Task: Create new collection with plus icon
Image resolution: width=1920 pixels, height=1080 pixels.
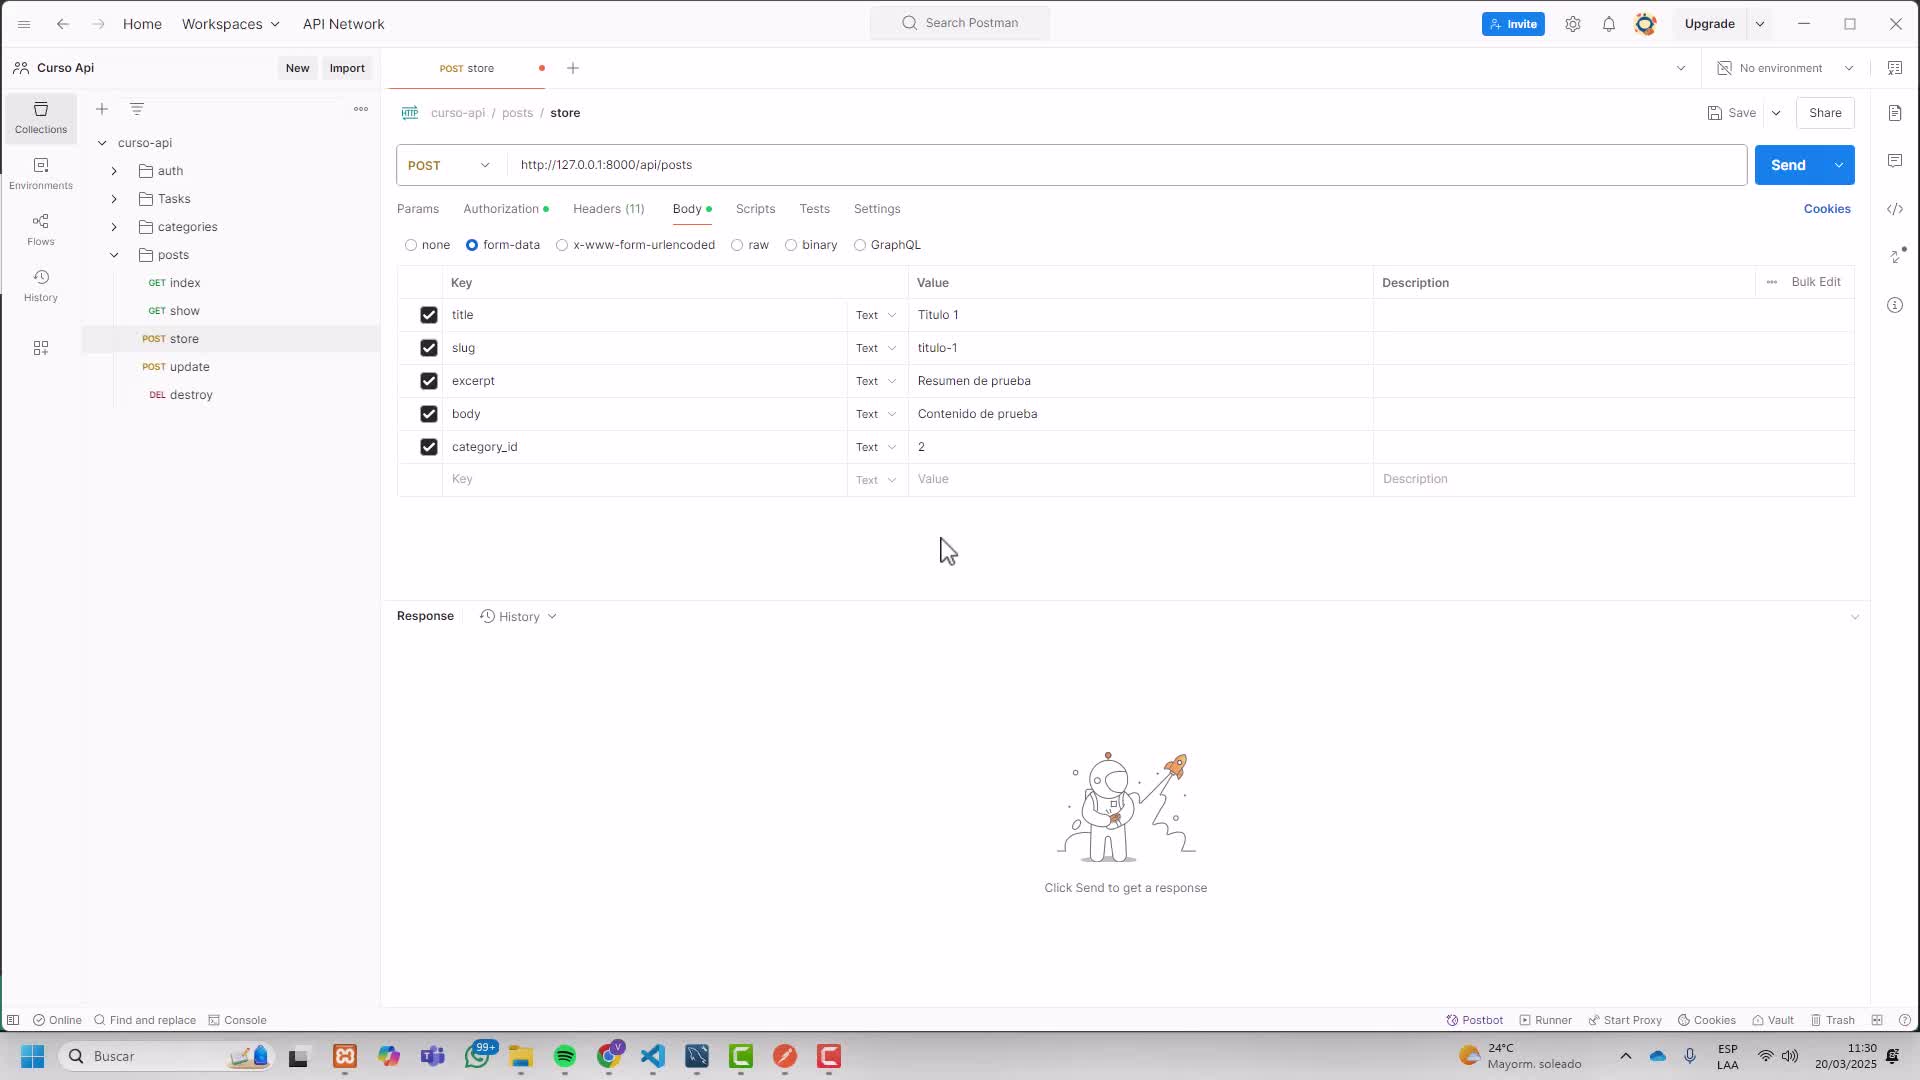Action: 102,109
